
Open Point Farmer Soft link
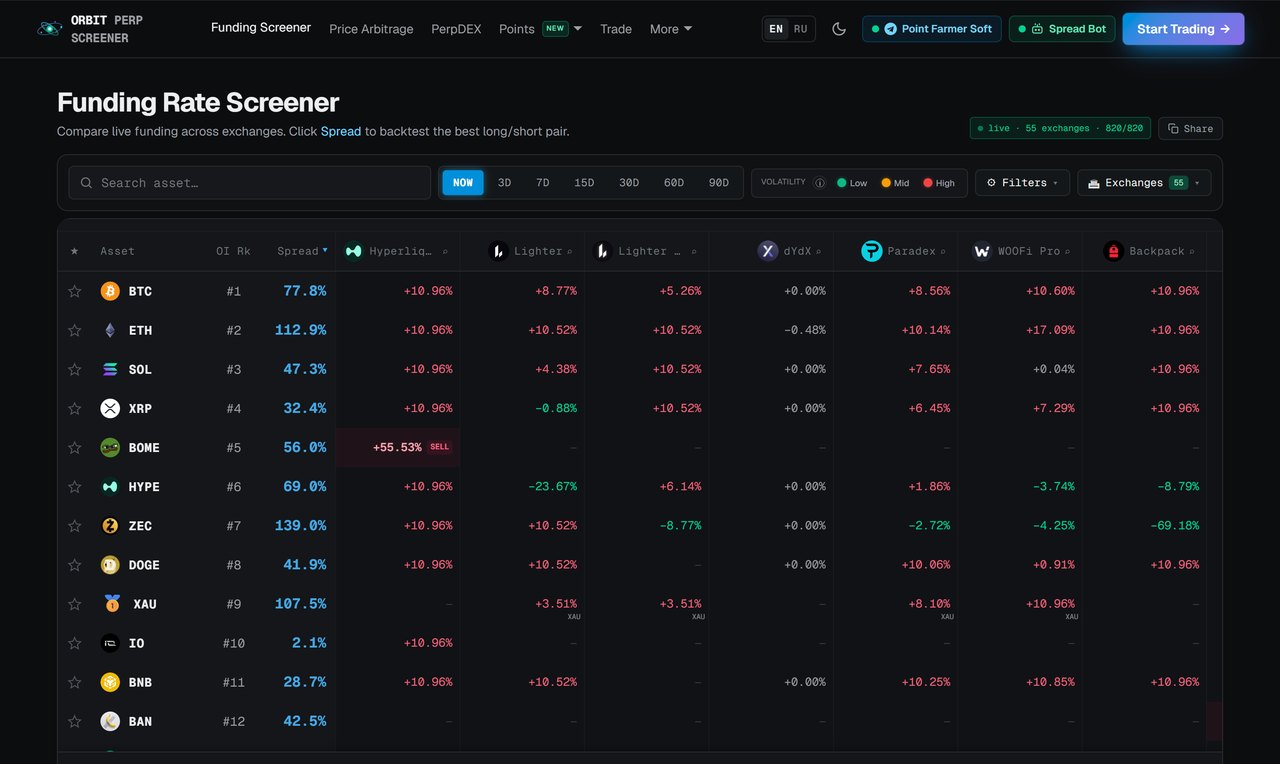(x=932, y=29)
